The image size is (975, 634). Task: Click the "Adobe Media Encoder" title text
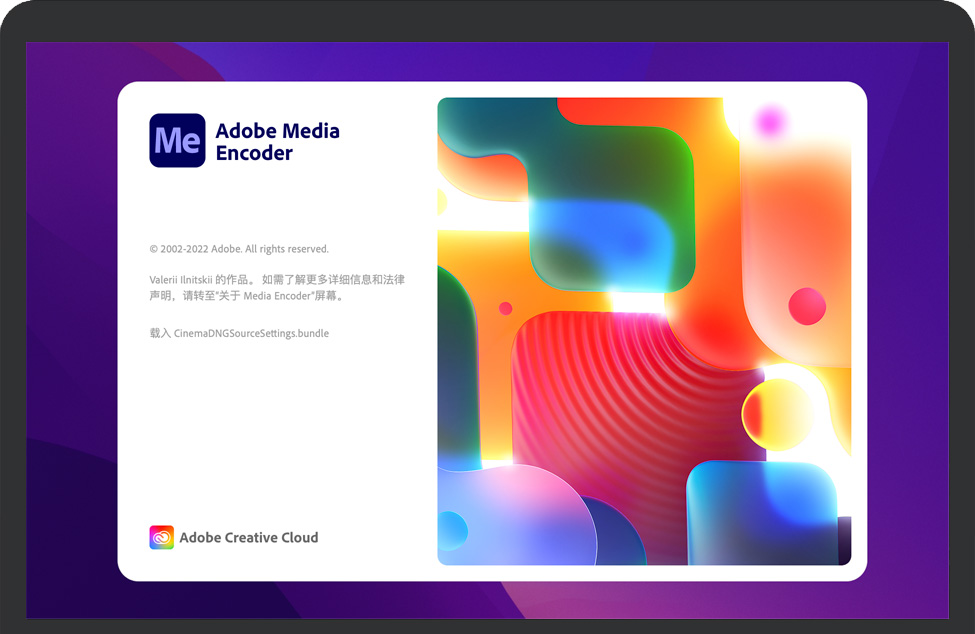pyautogui.click(x=277, y=141)
